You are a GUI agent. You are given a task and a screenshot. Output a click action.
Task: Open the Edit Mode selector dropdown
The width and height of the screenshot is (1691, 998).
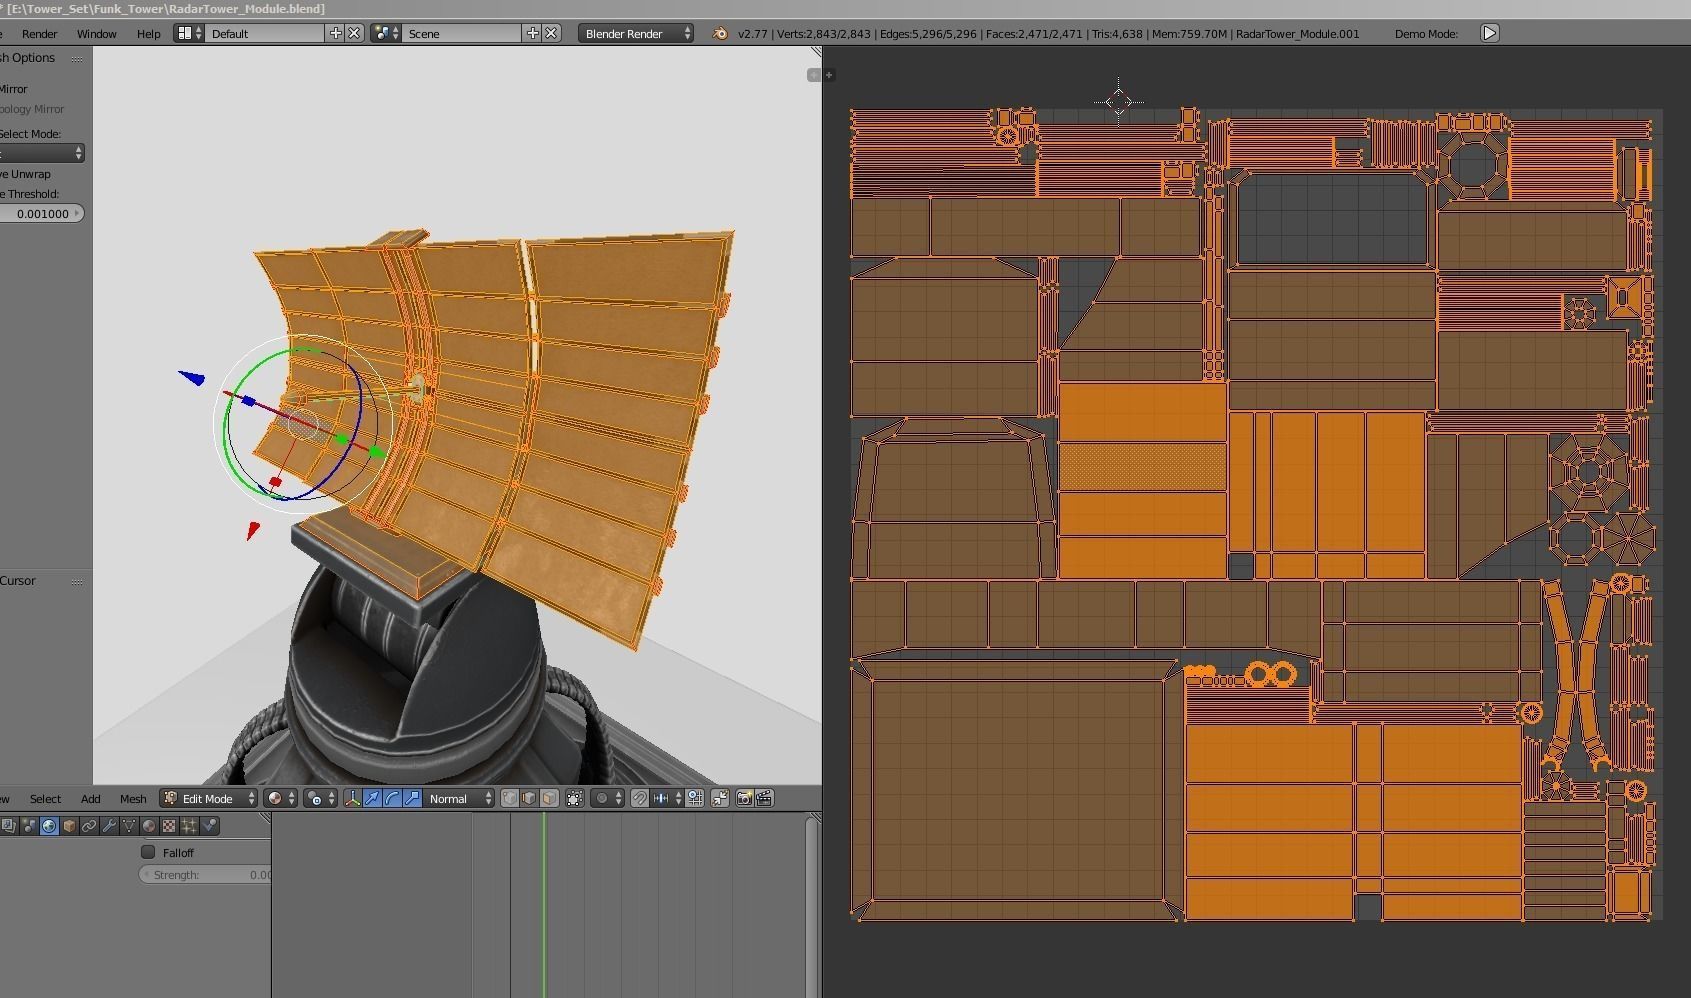(209, 798)
